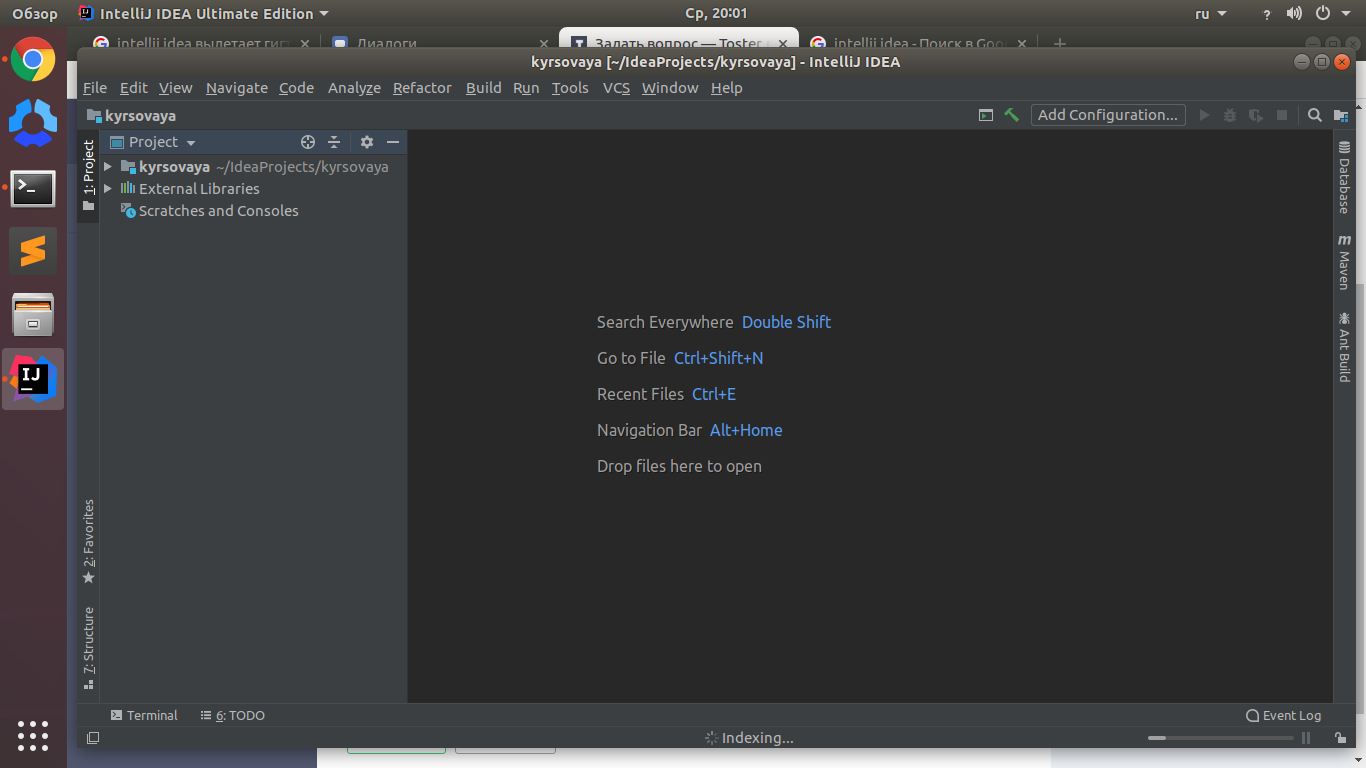The height and width of the screenshot is (768, 1366).
Task: Open the Run menu
Action: 526,88
